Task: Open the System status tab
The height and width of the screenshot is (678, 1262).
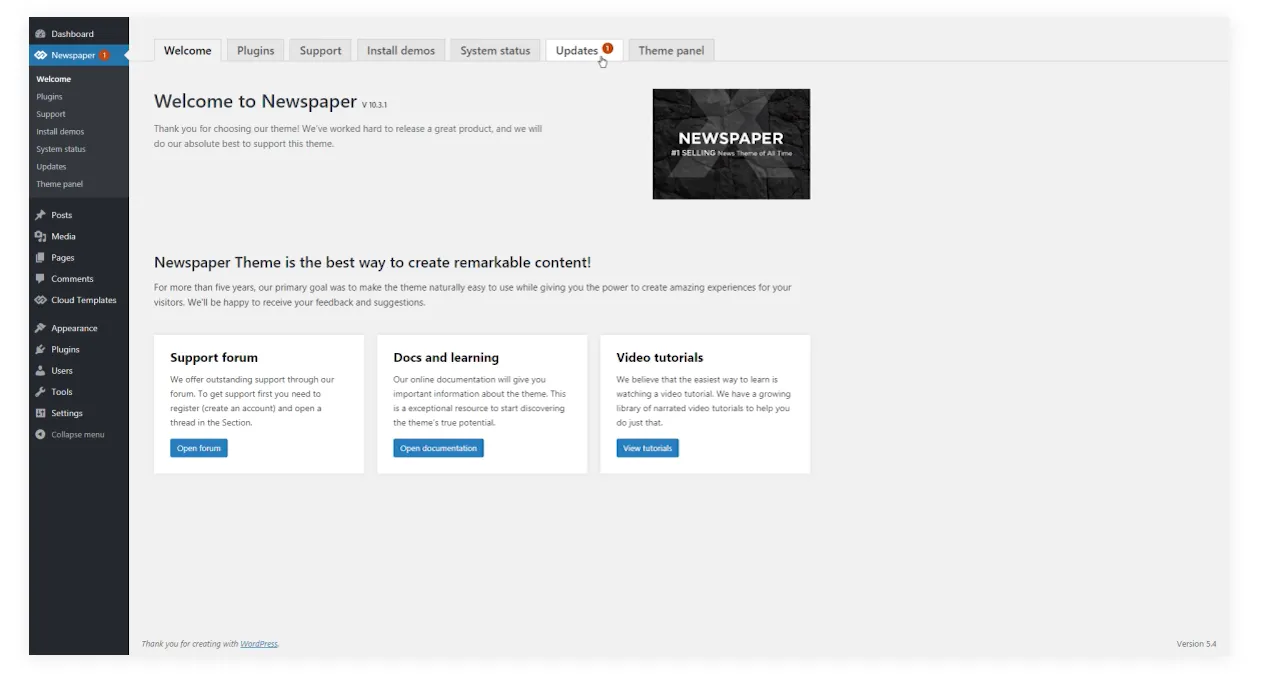Action: [x=495, y=50]
